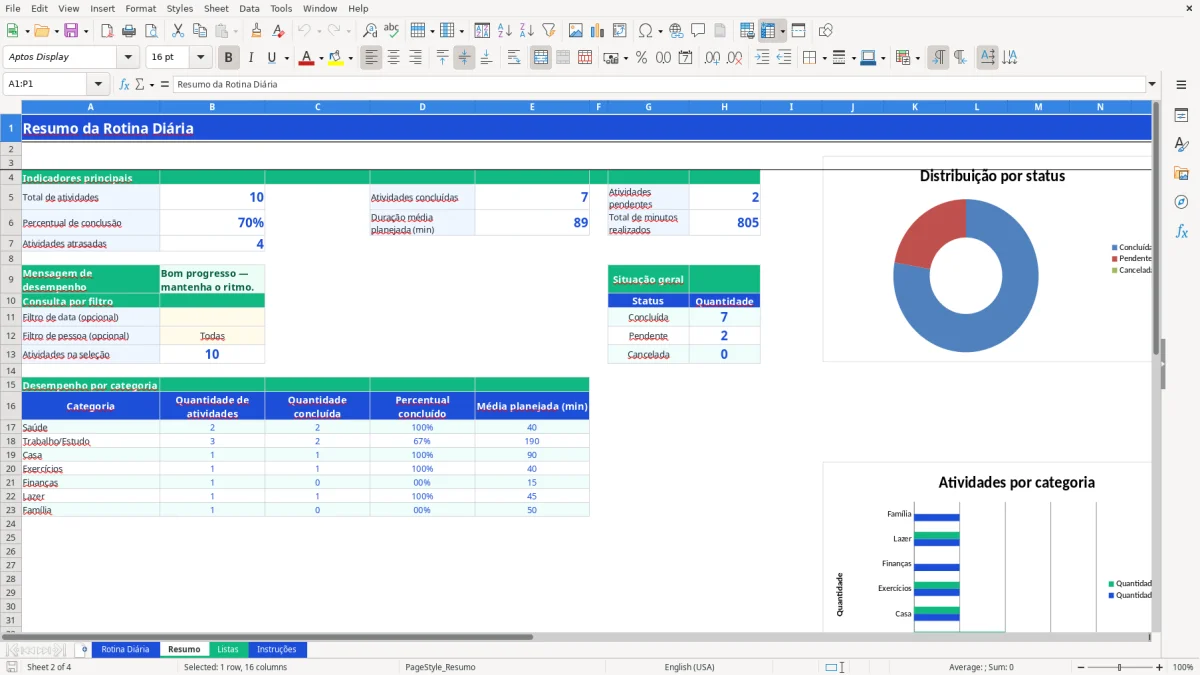1200x675 pixels.
Task: Switch to the Instruções sheet tab
Action: pyautogui.click(x=277, y=649)
